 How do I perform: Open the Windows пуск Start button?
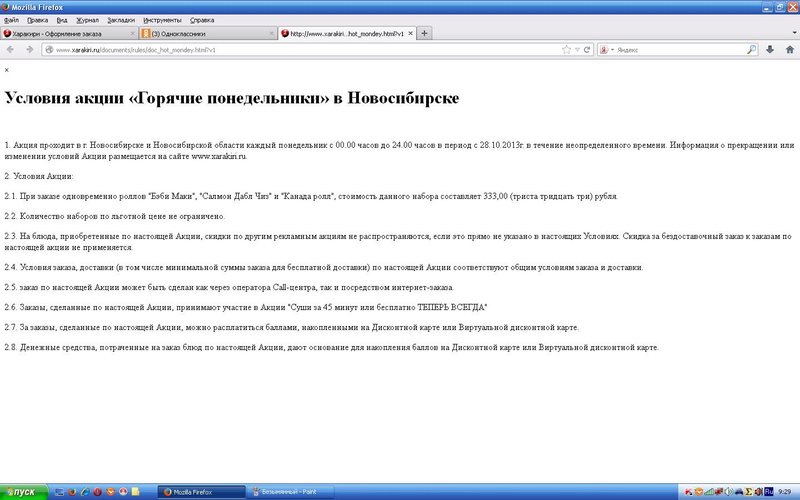[x=23, y=492]
